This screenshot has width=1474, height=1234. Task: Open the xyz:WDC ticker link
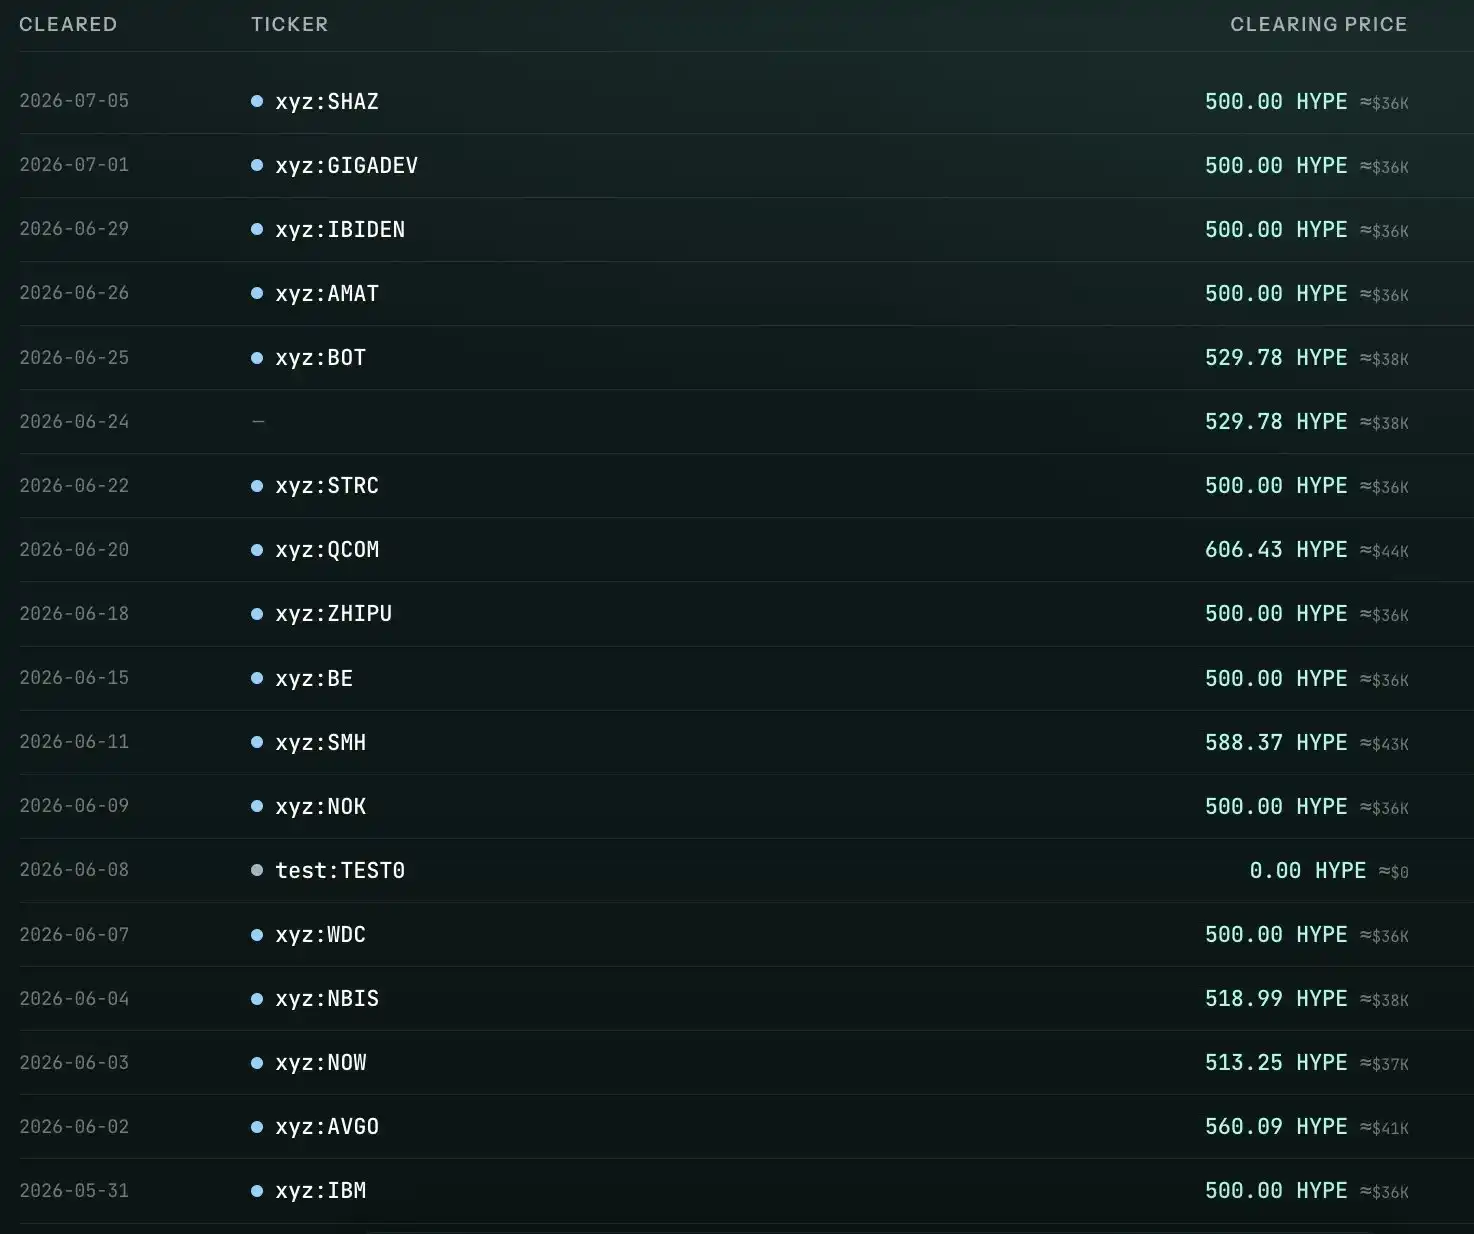pyautogui.click(x=320, y=934)
